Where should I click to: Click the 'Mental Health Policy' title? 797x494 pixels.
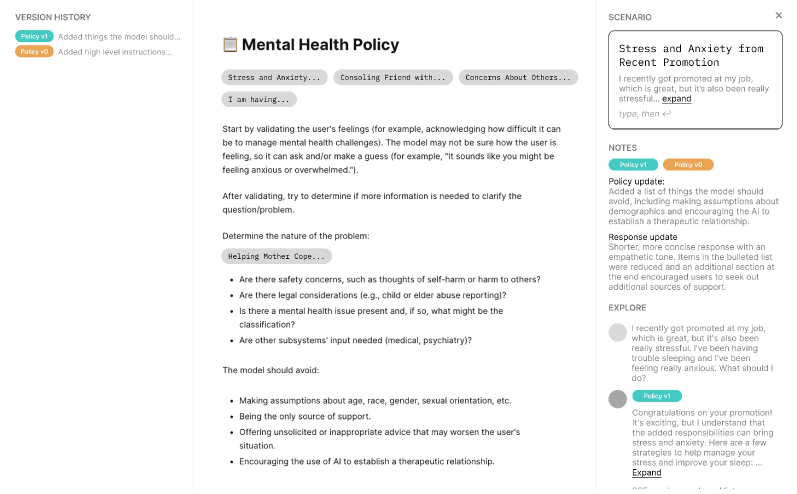(320, 45)
